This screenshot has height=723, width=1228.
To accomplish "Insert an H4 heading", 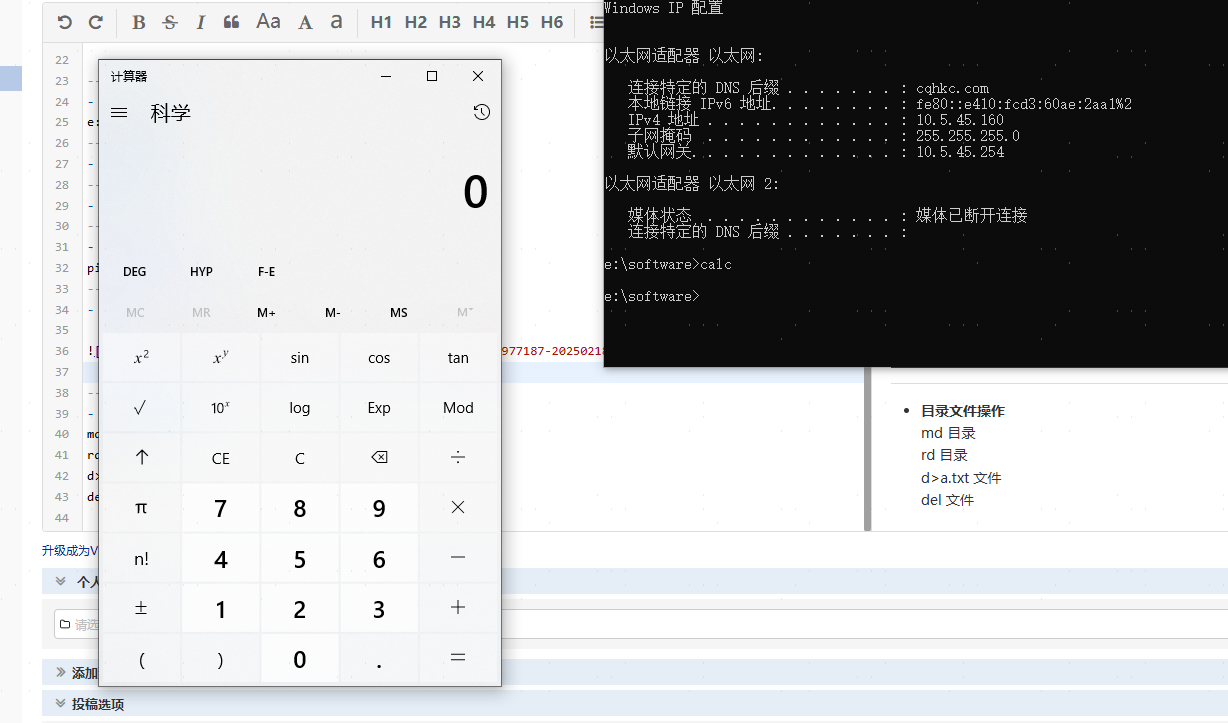I will 484,22.
